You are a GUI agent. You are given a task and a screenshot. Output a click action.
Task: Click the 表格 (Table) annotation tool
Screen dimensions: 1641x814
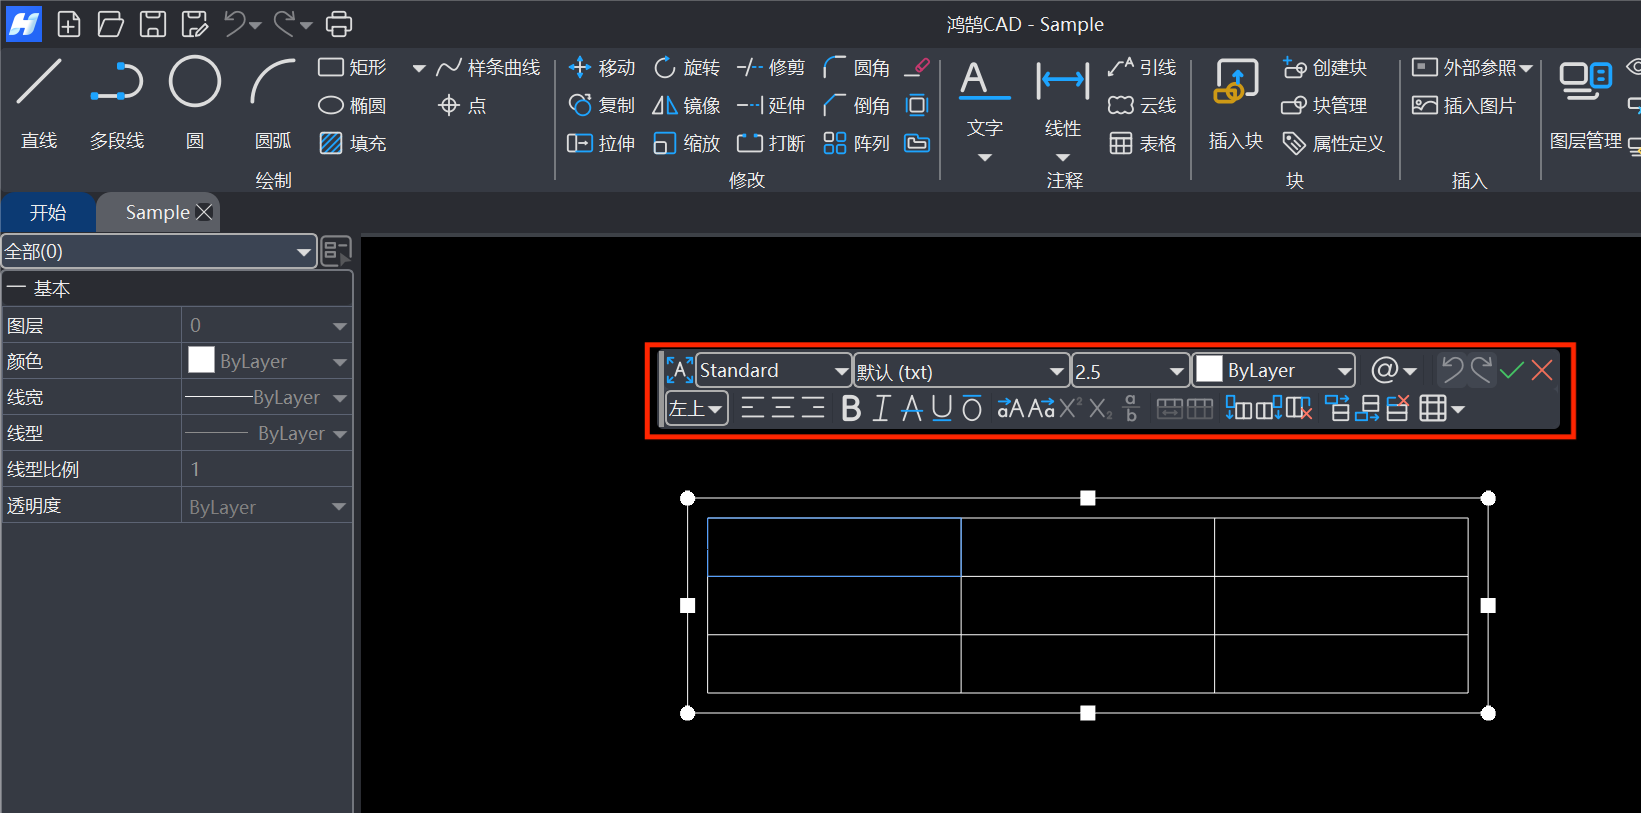[x=1142, y=144]
